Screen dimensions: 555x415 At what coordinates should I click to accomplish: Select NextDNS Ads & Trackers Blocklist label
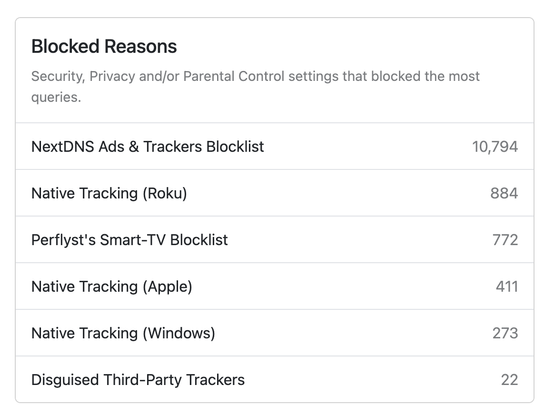tap(148, 147)
